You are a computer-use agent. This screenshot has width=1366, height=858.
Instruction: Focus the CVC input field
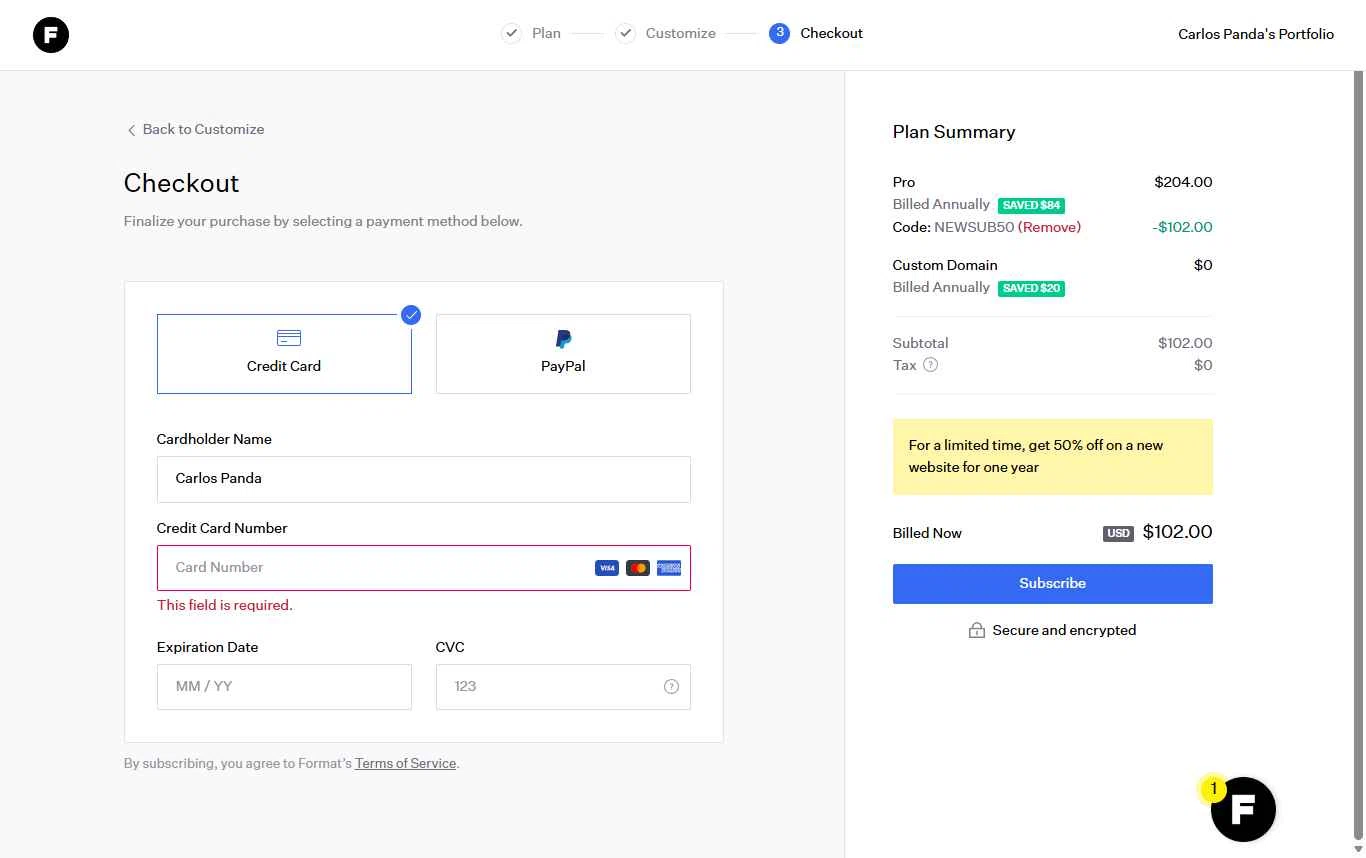click(563, 687)
